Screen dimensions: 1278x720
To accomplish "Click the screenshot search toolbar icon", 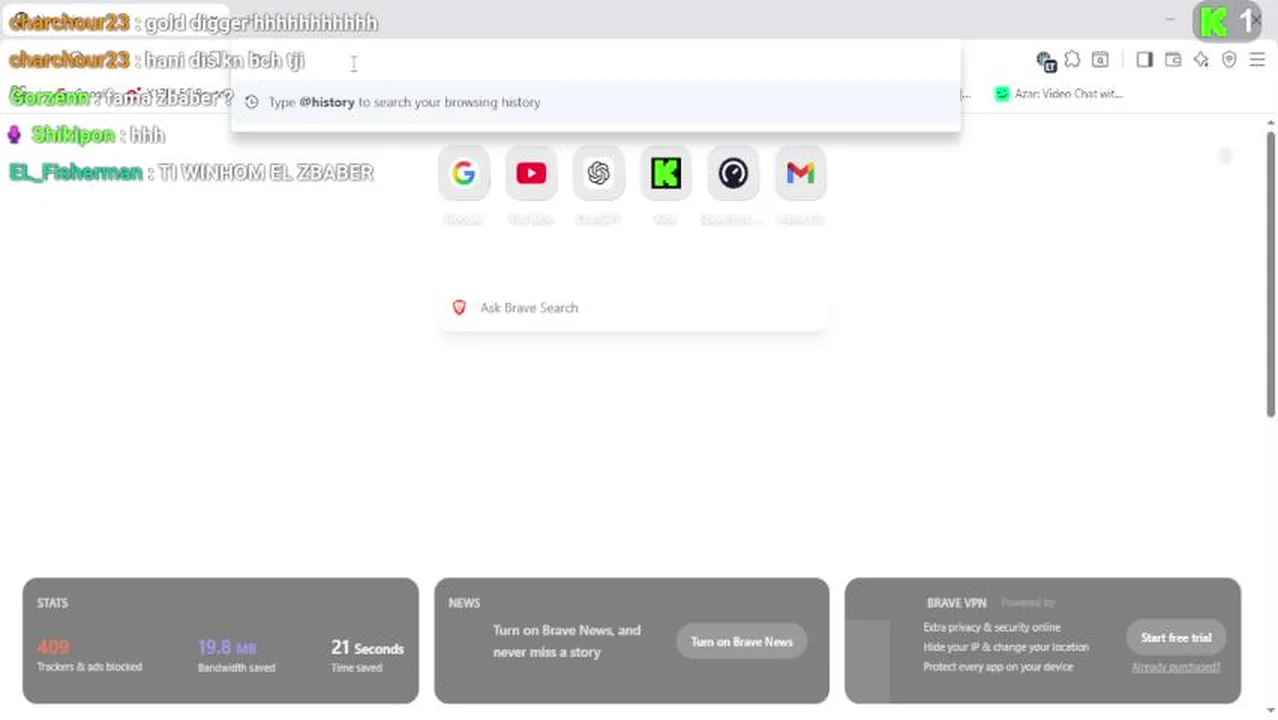I will (x=1100, y=60).
